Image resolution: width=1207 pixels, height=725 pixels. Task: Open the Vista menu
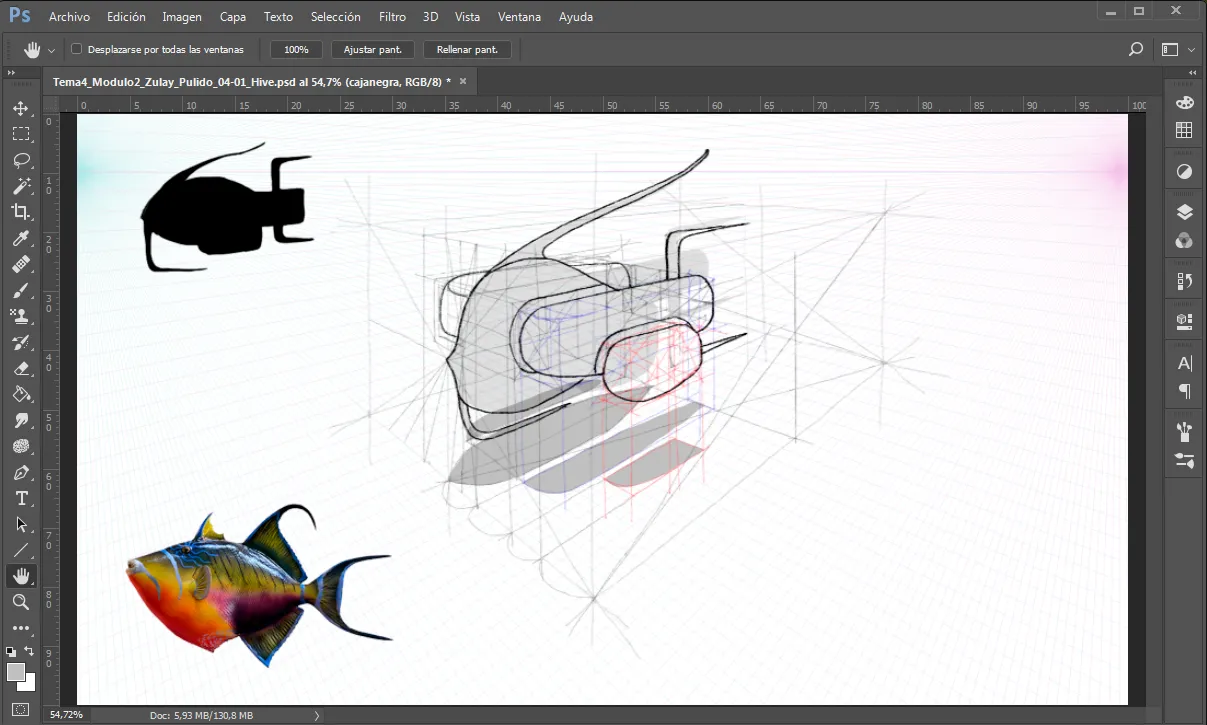[467, 17]
